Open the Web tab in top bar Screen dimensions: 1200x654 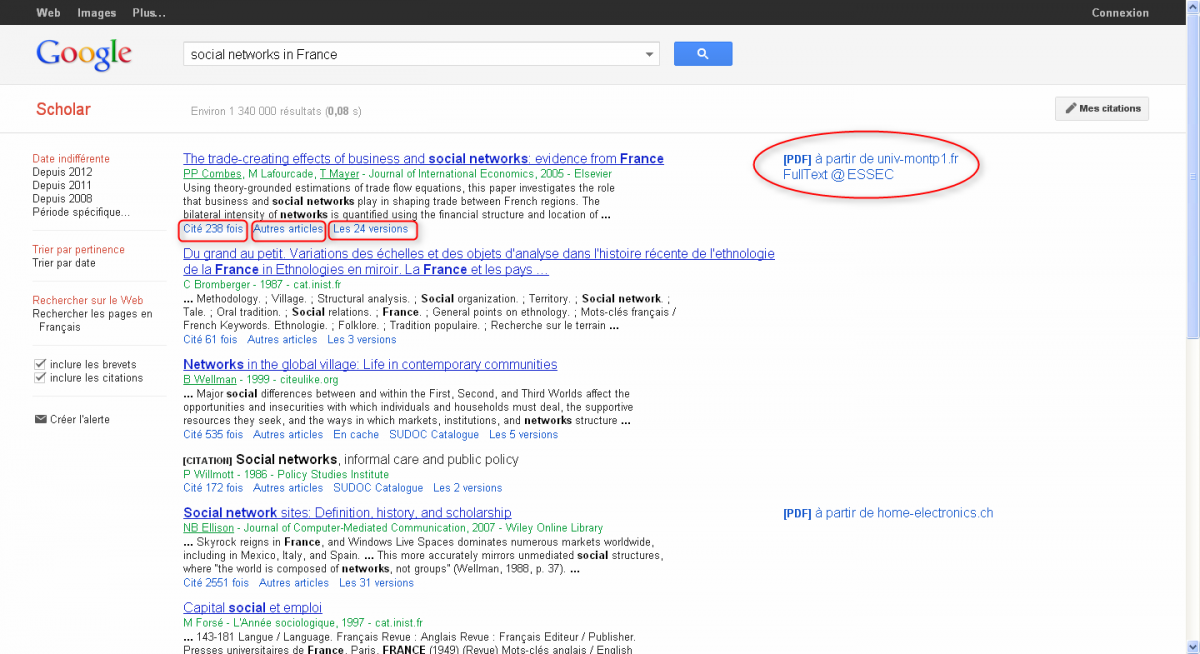click(x=47, y=13)
